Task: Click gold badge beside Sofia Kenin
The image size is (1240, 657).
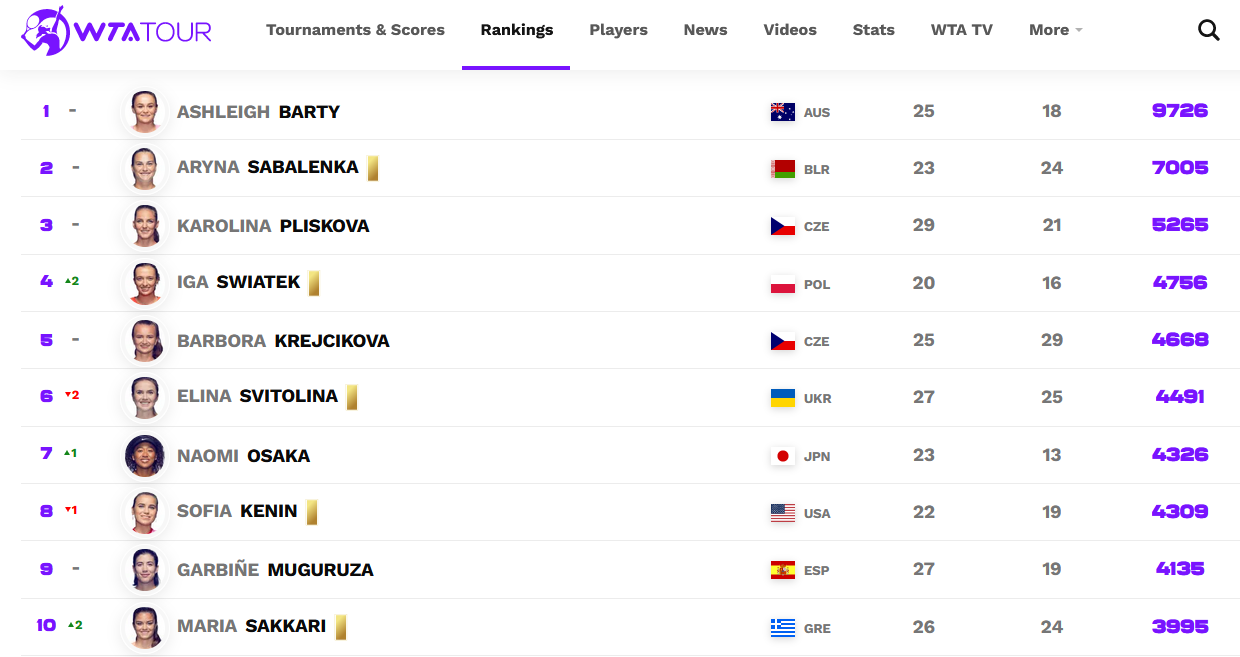Action: pyautogui.click(x=312, y=512)
